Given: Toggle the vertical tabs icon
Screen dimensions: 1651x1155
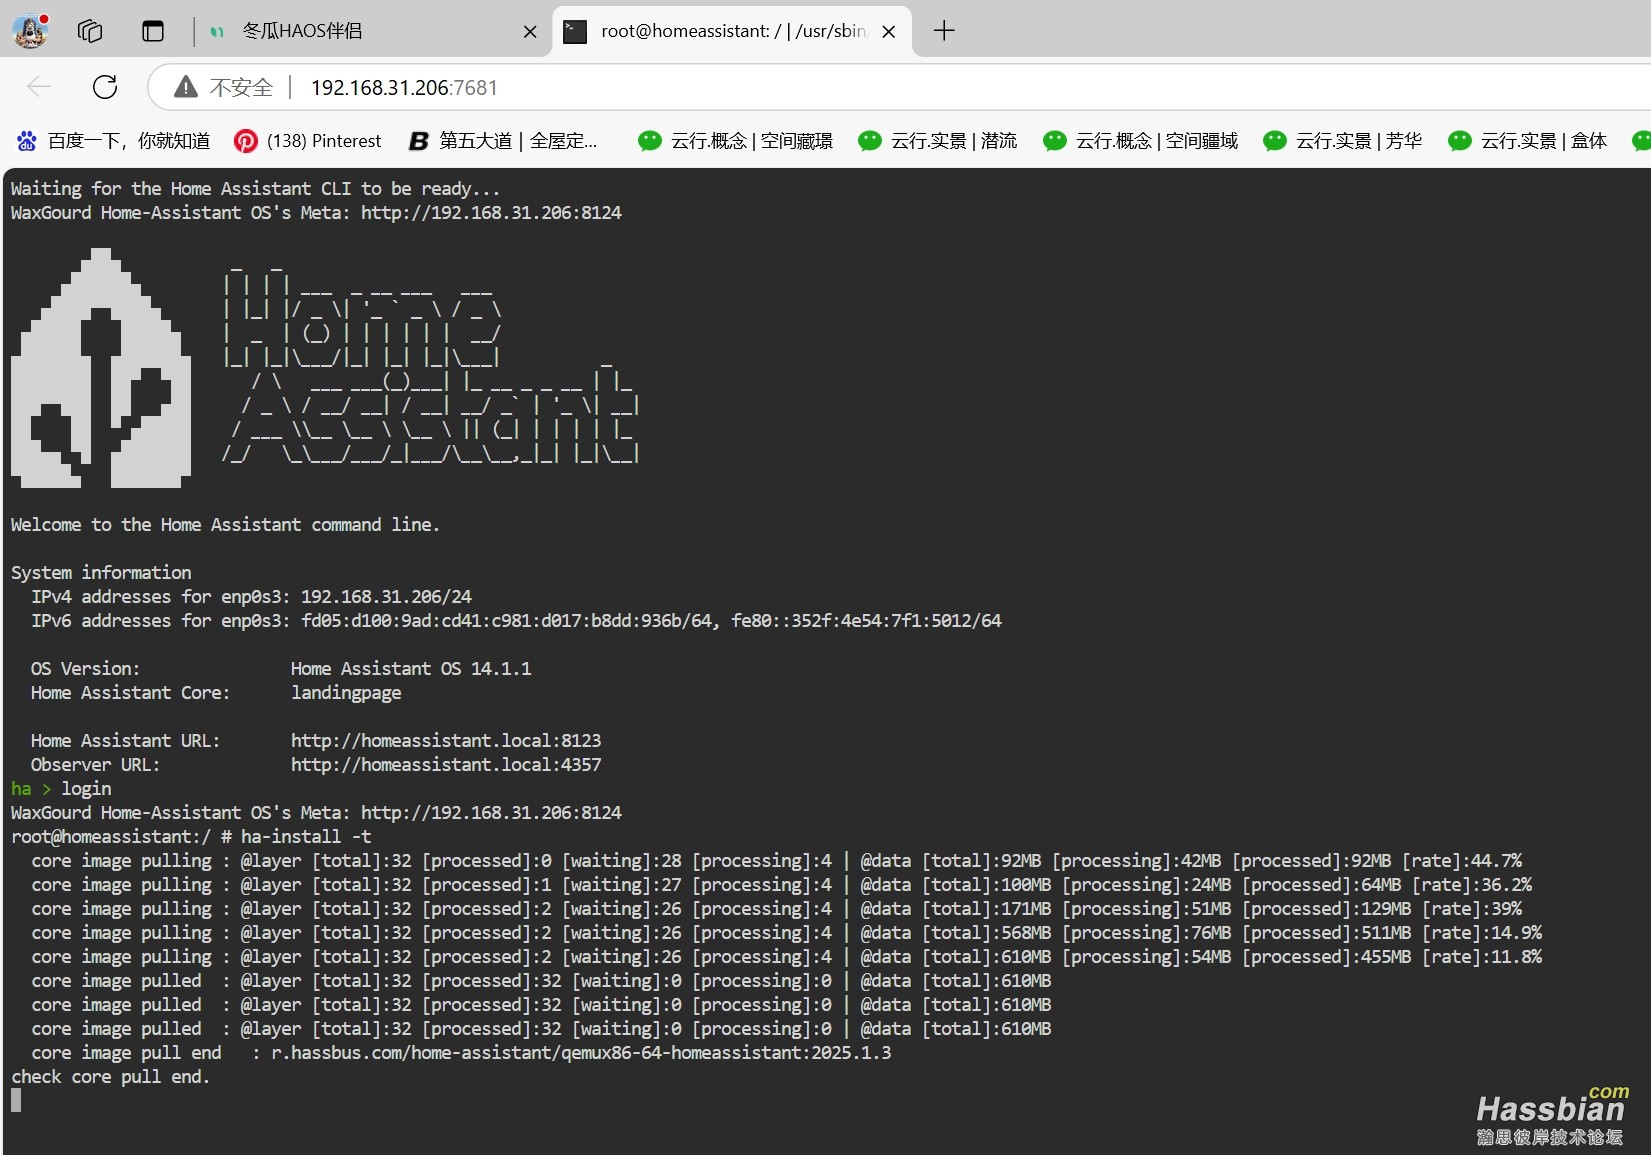Looking at the screenshot, I should click(x=153, y=31).
